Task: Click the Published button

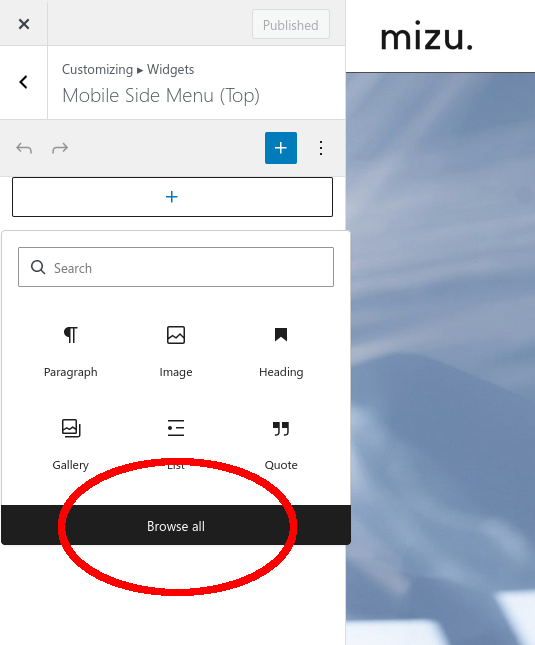Action: pyautogui.click(x=291, y=25)
